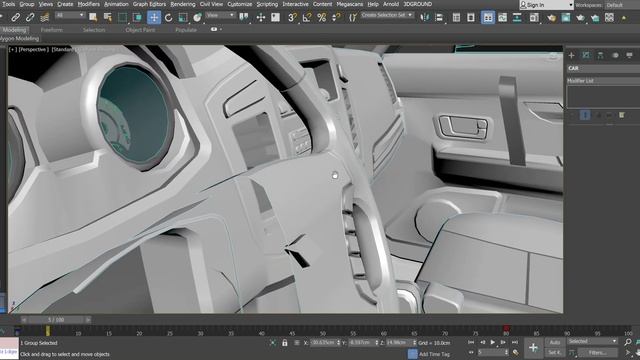Click the Set Key mode button
The height and width of the screenshot is (360, 640).
point(554,352)
